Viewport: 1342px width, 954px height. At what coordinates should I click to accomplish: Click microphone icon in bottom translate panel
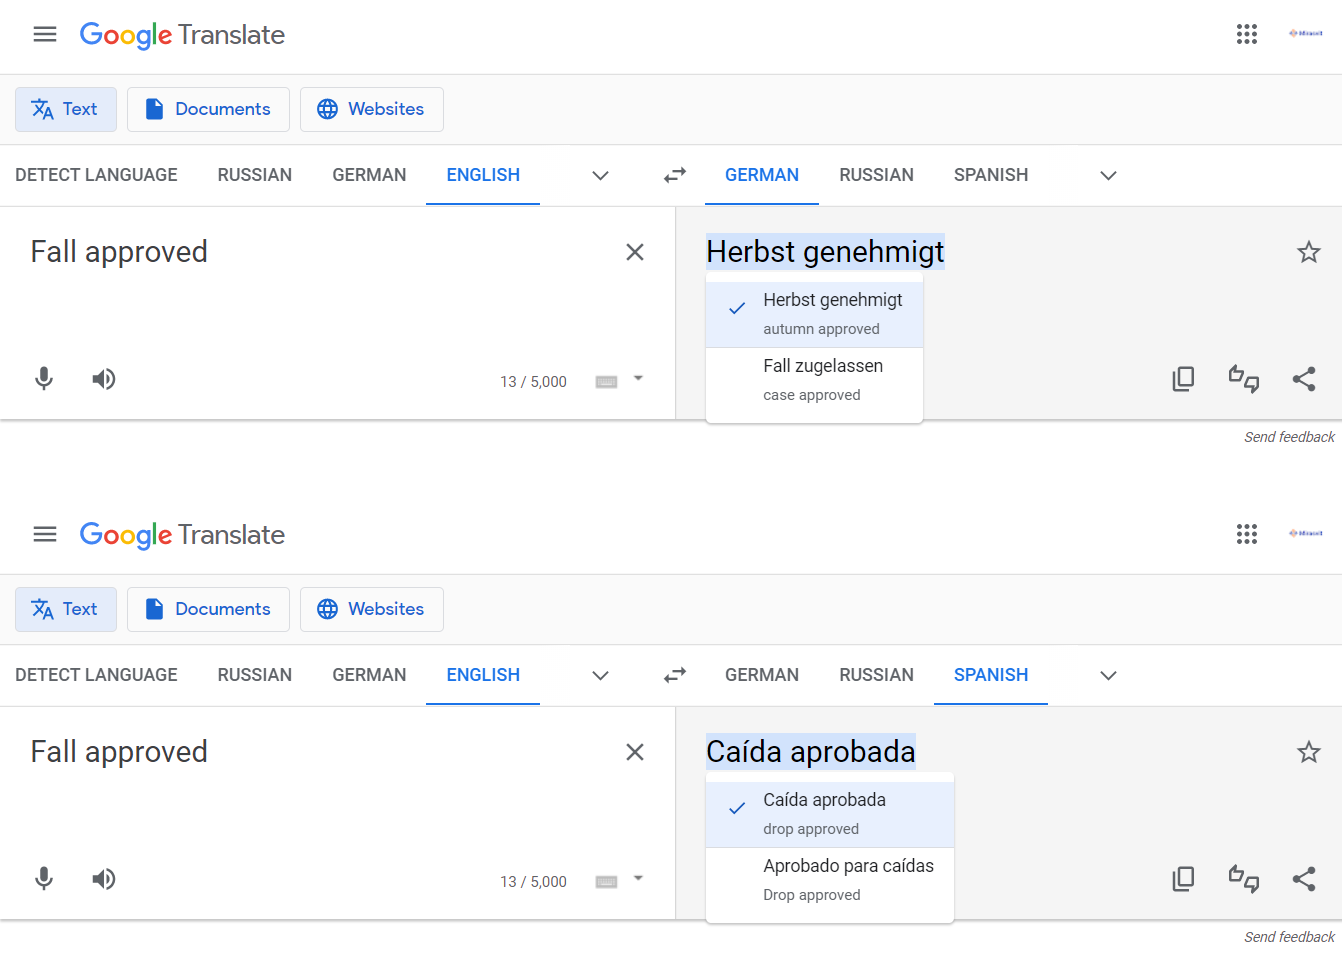(x=44, y=879)
